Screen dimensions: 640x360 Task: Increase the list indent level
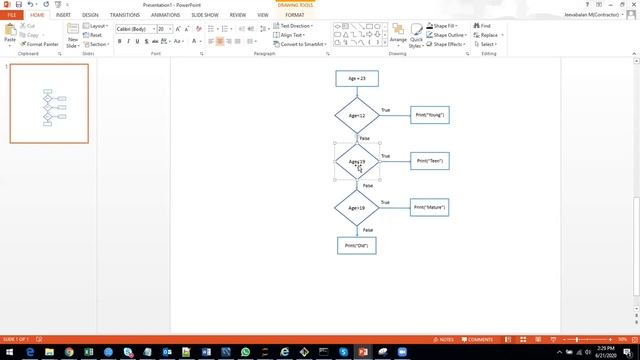pyautogui.click(x=251, y=29)
